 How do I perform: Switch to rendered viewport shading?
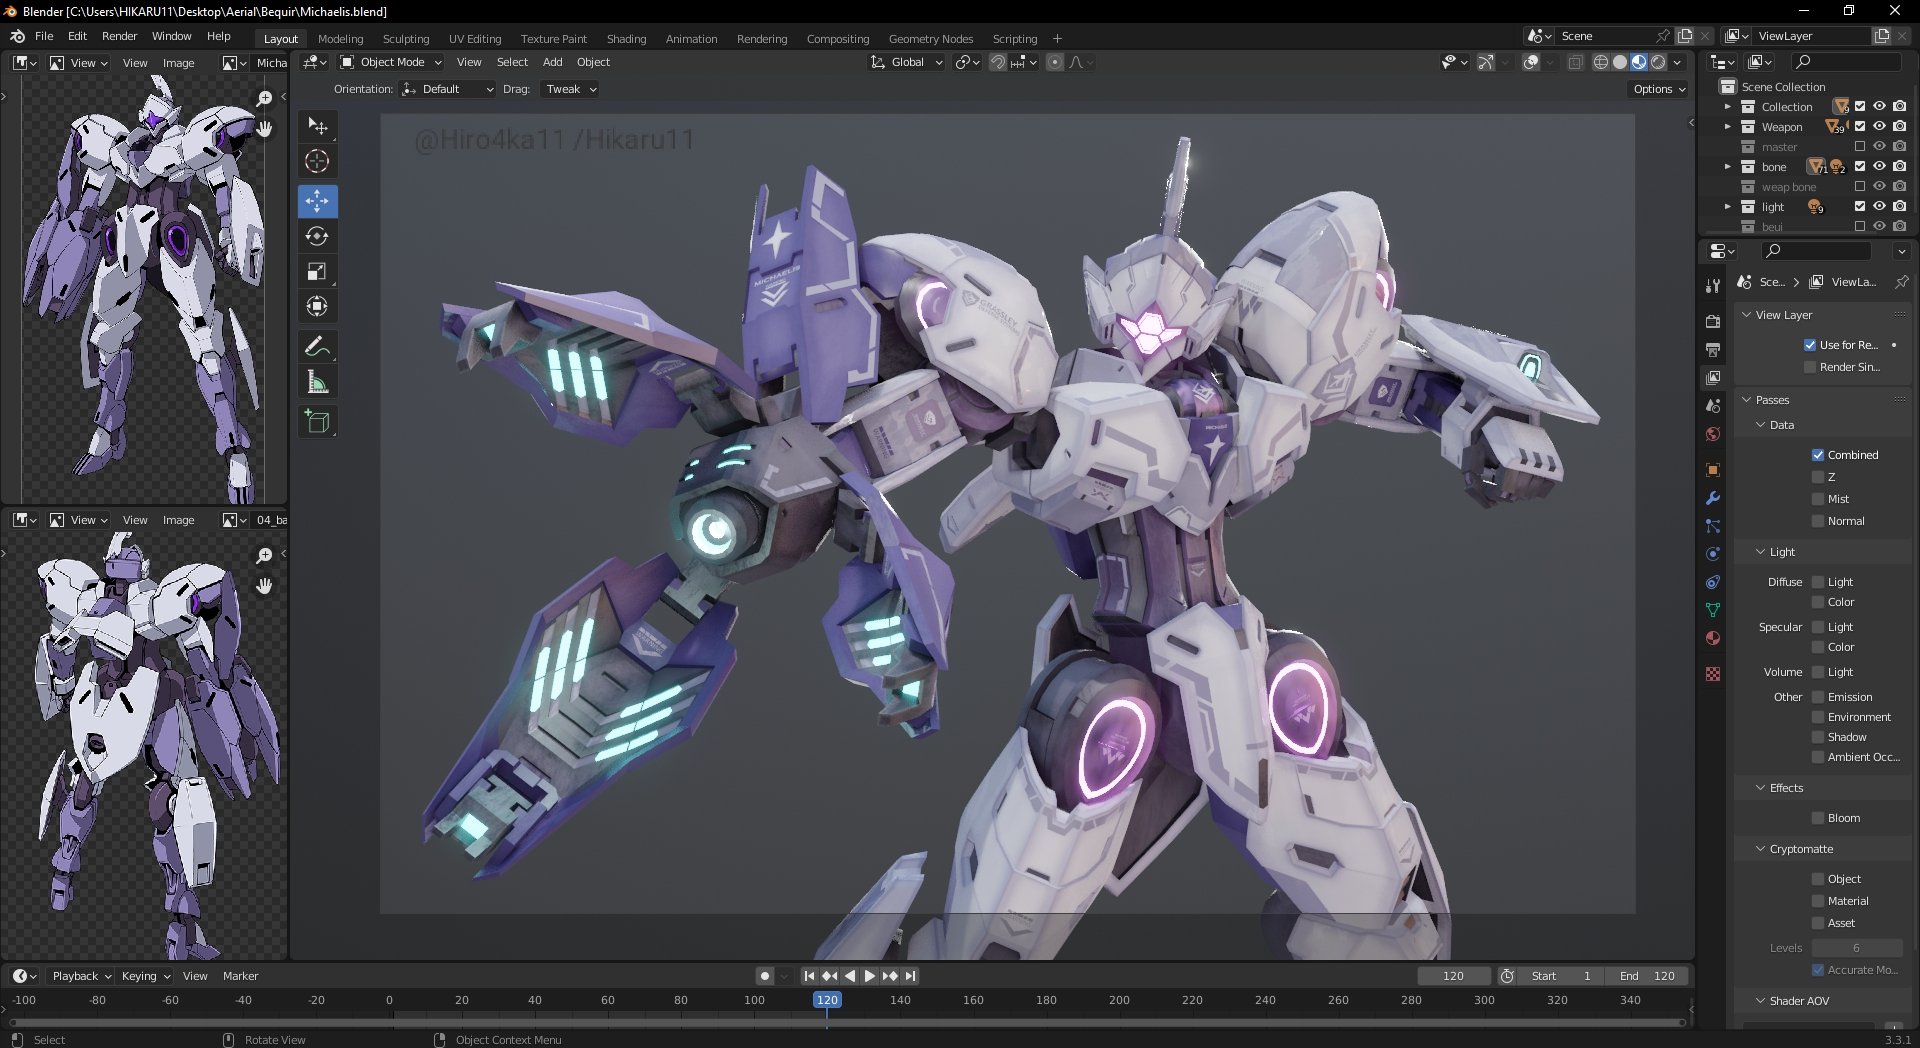1658,62
